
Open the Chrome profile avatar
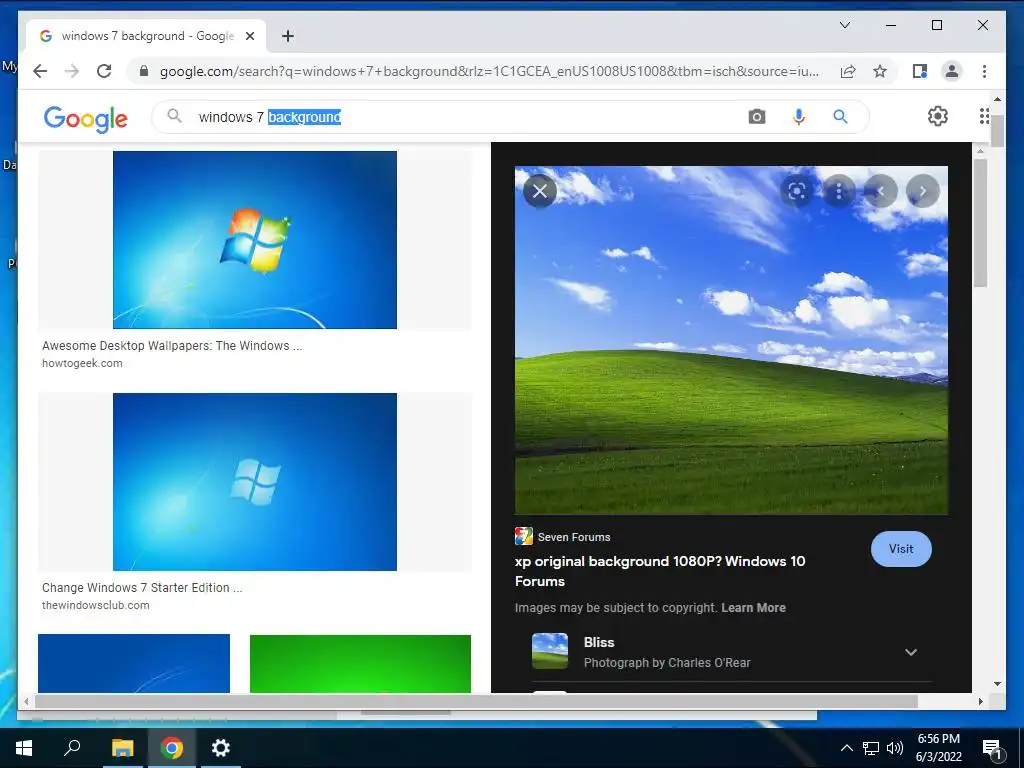[x=952, y=71]
